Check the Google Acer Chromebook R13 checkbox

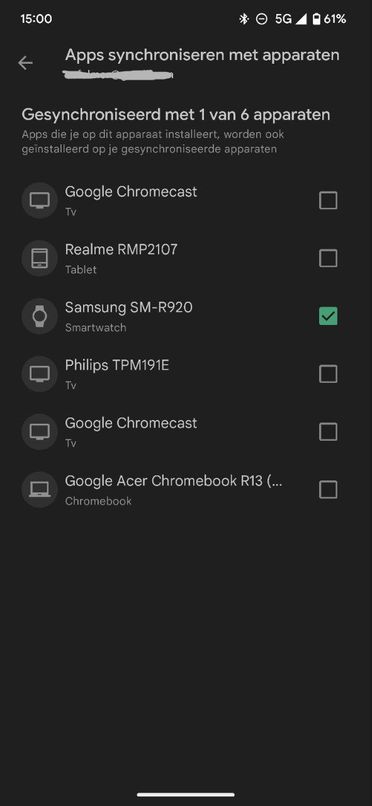[x=328, y=489]
